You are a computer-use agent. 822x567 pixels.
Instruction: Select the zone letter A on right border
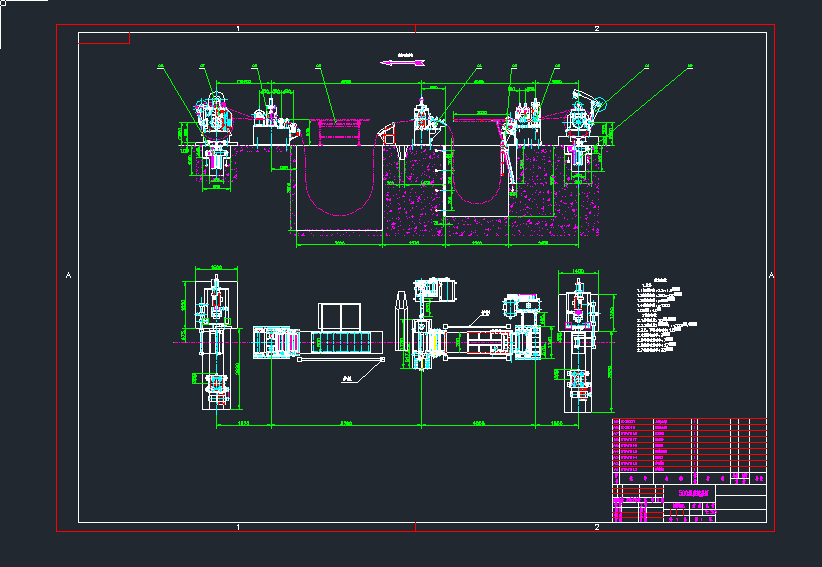coord(771,275)
